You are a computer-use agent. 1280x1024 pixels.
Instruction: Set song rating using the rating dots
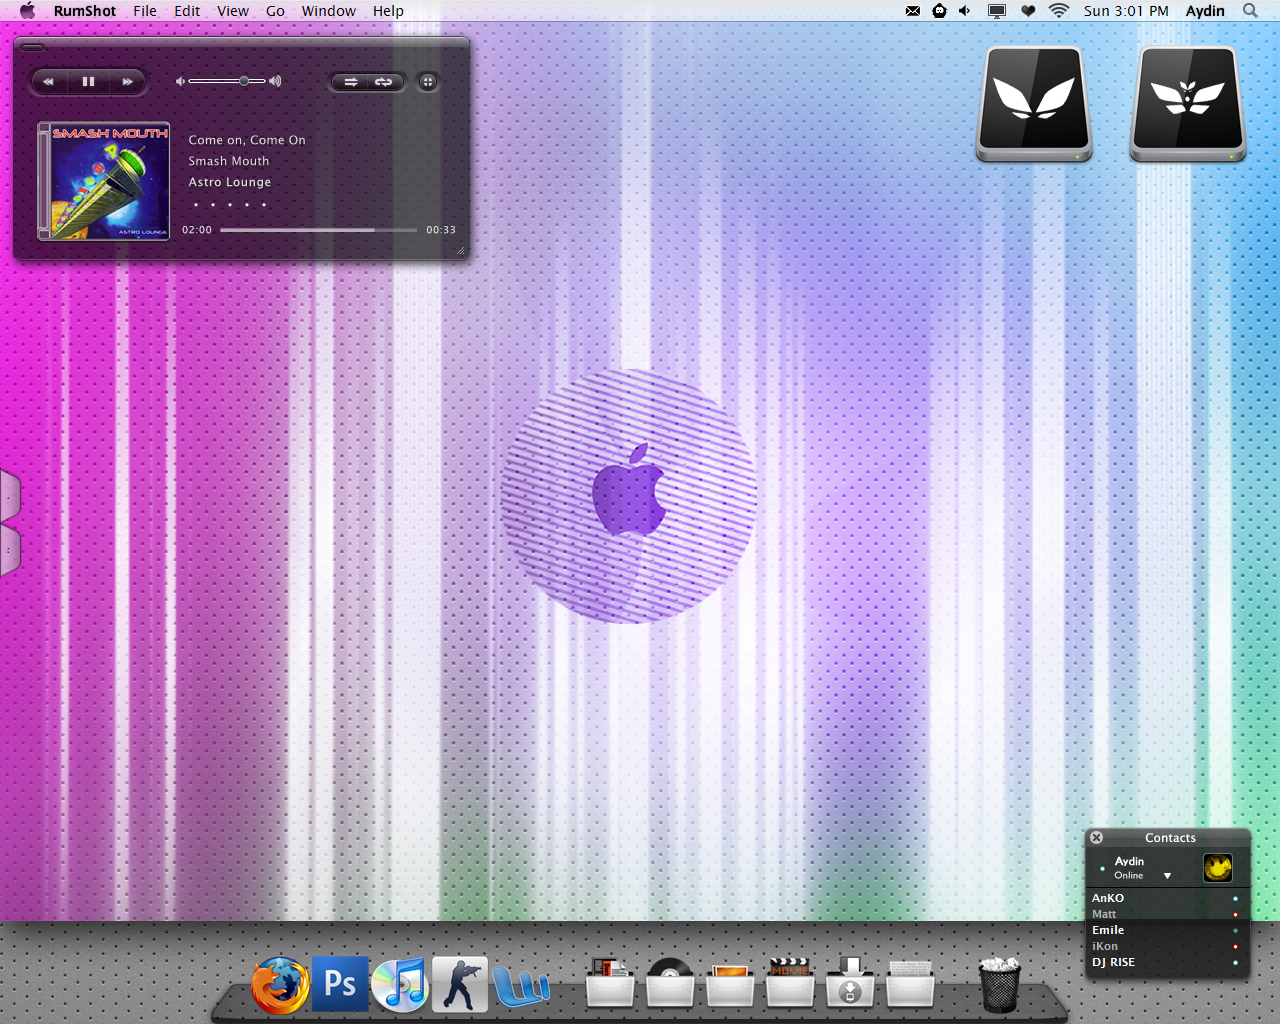(x=230, y=204)
